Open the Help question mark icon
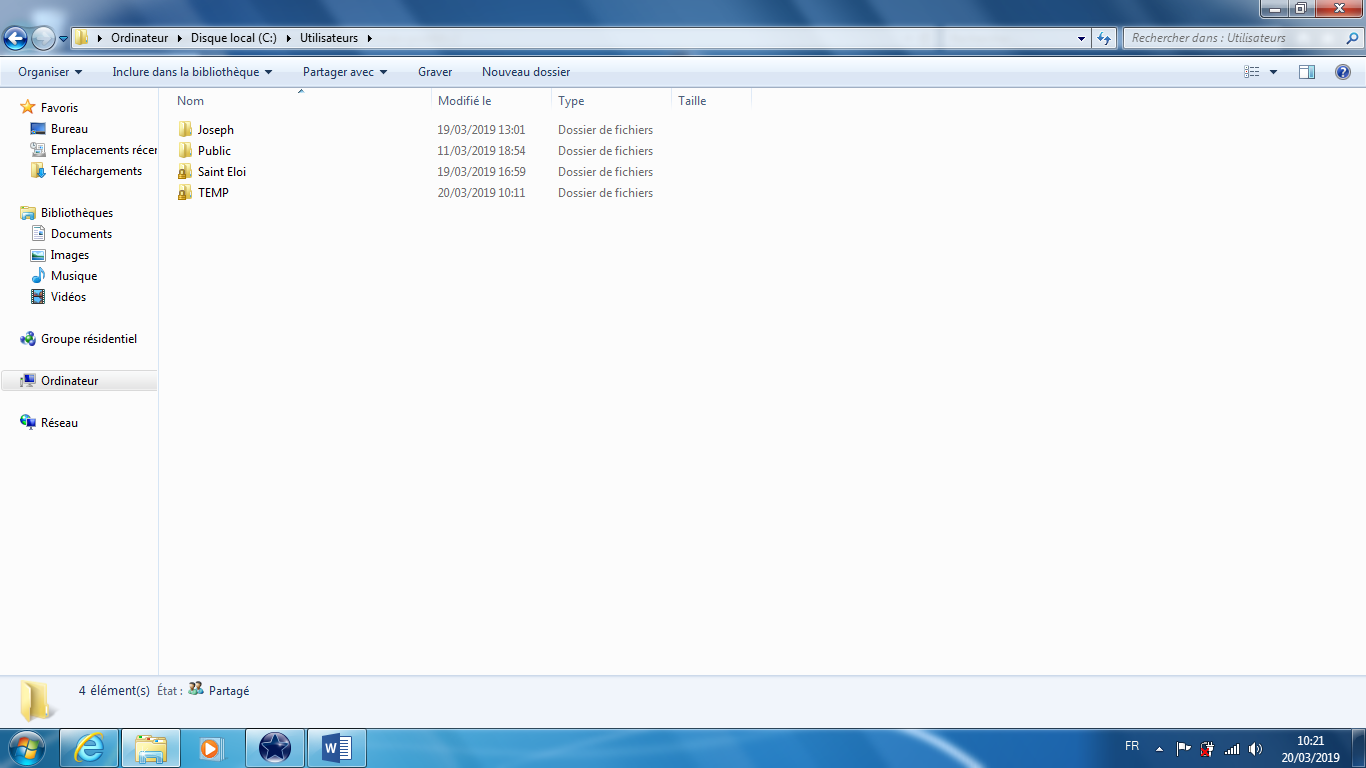This screenshot has height=768, width=1366. click(x=1343, y=72)
